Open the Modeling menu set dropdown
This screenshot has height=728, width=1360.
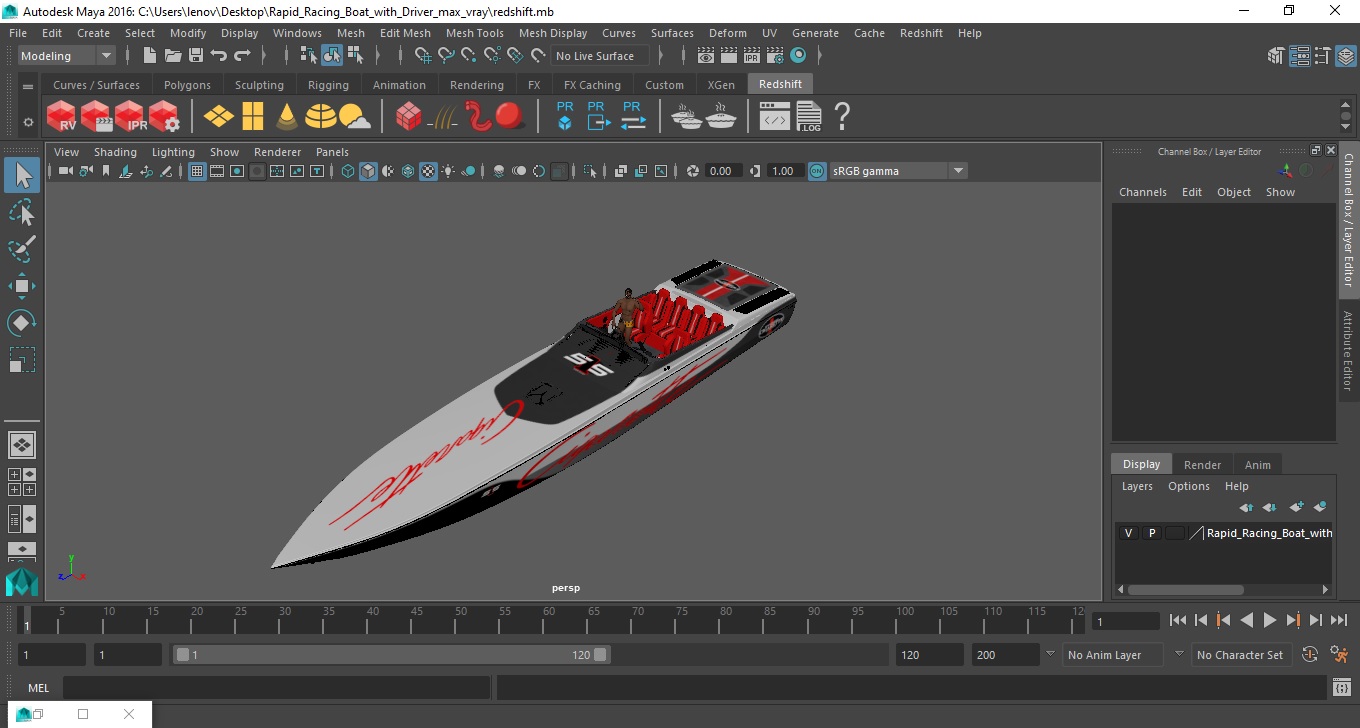tap(67, 56)
